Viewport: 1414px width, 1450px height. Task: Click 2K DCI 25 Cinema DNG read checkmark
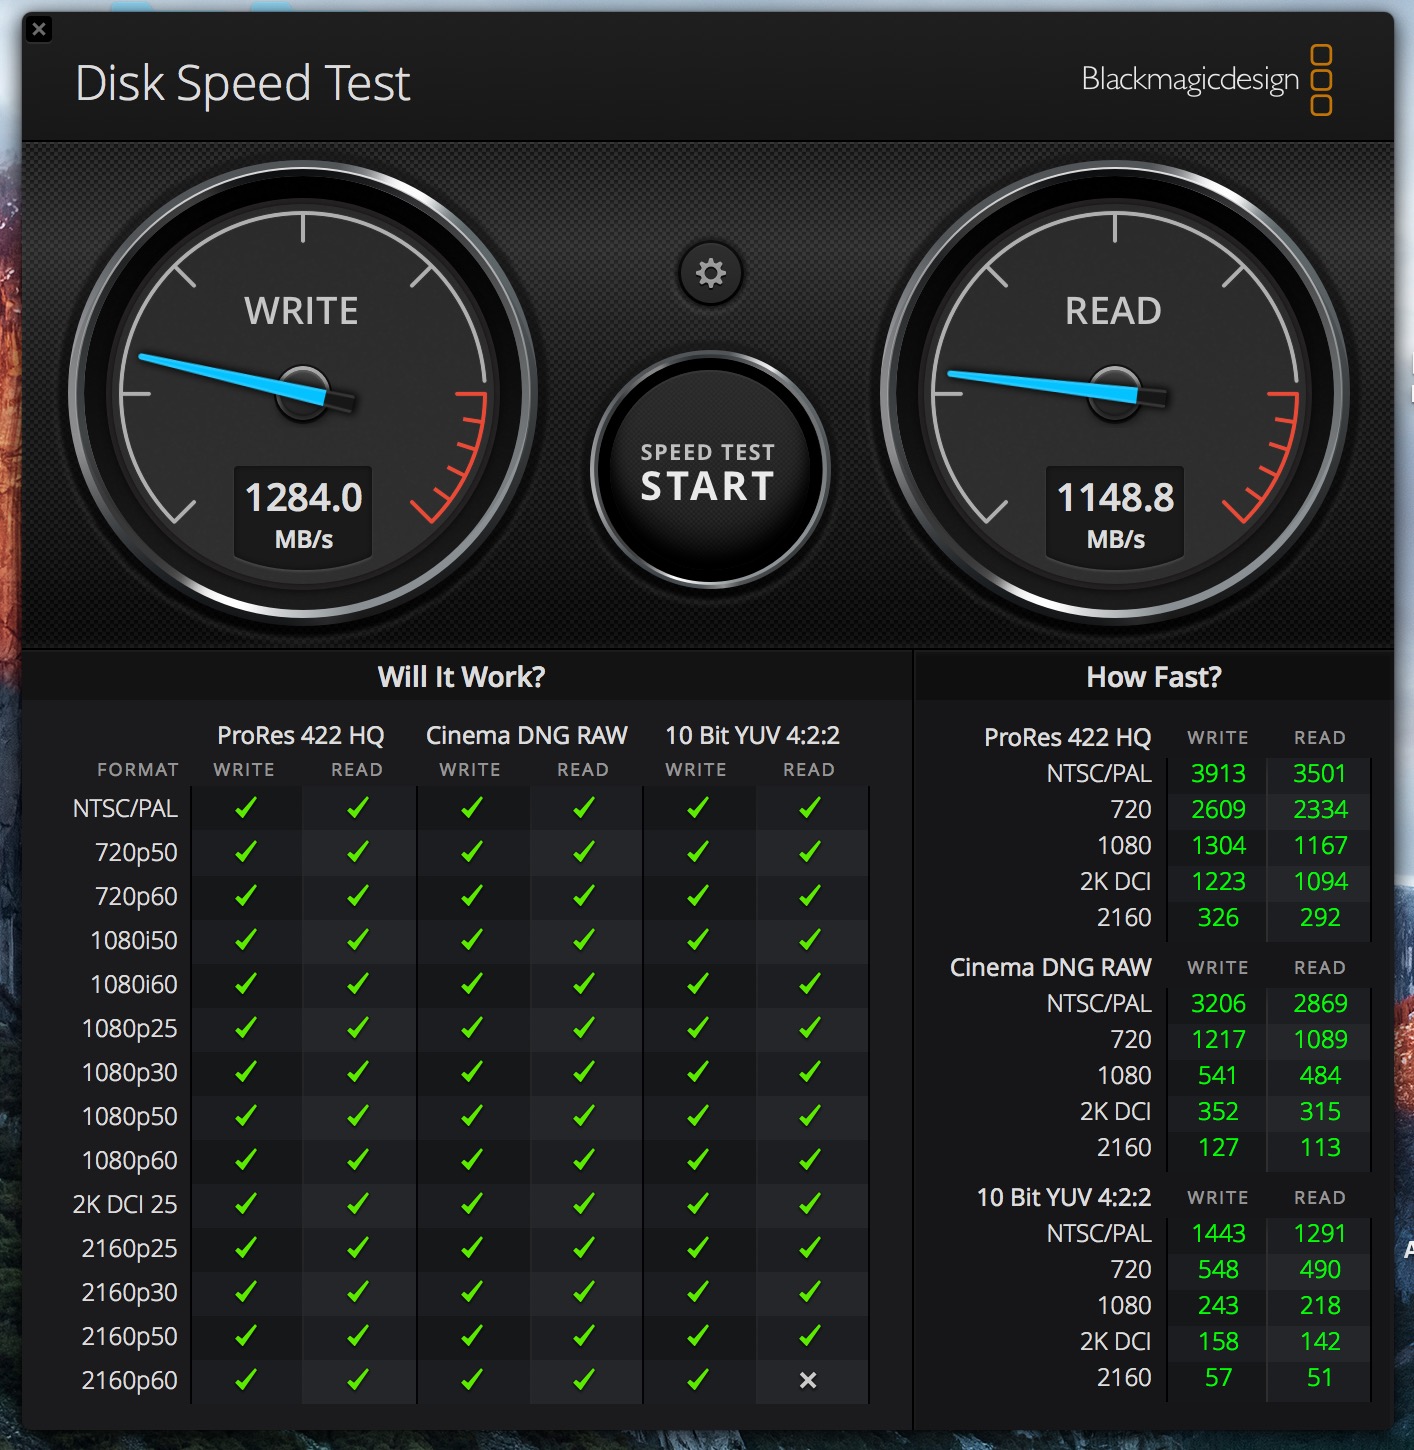coord(583,1204)
